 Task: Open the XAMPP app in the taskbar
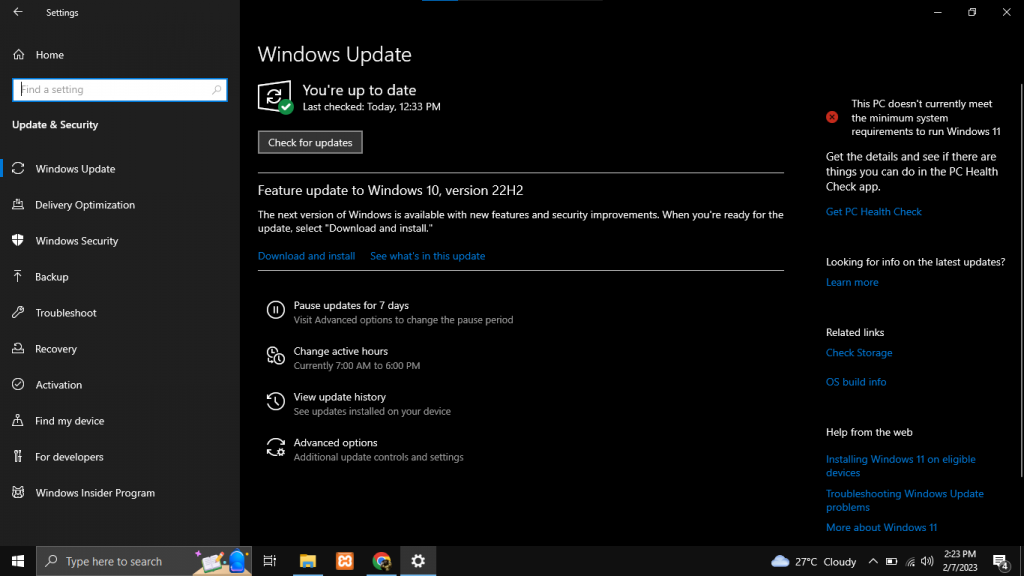[345, 561]
